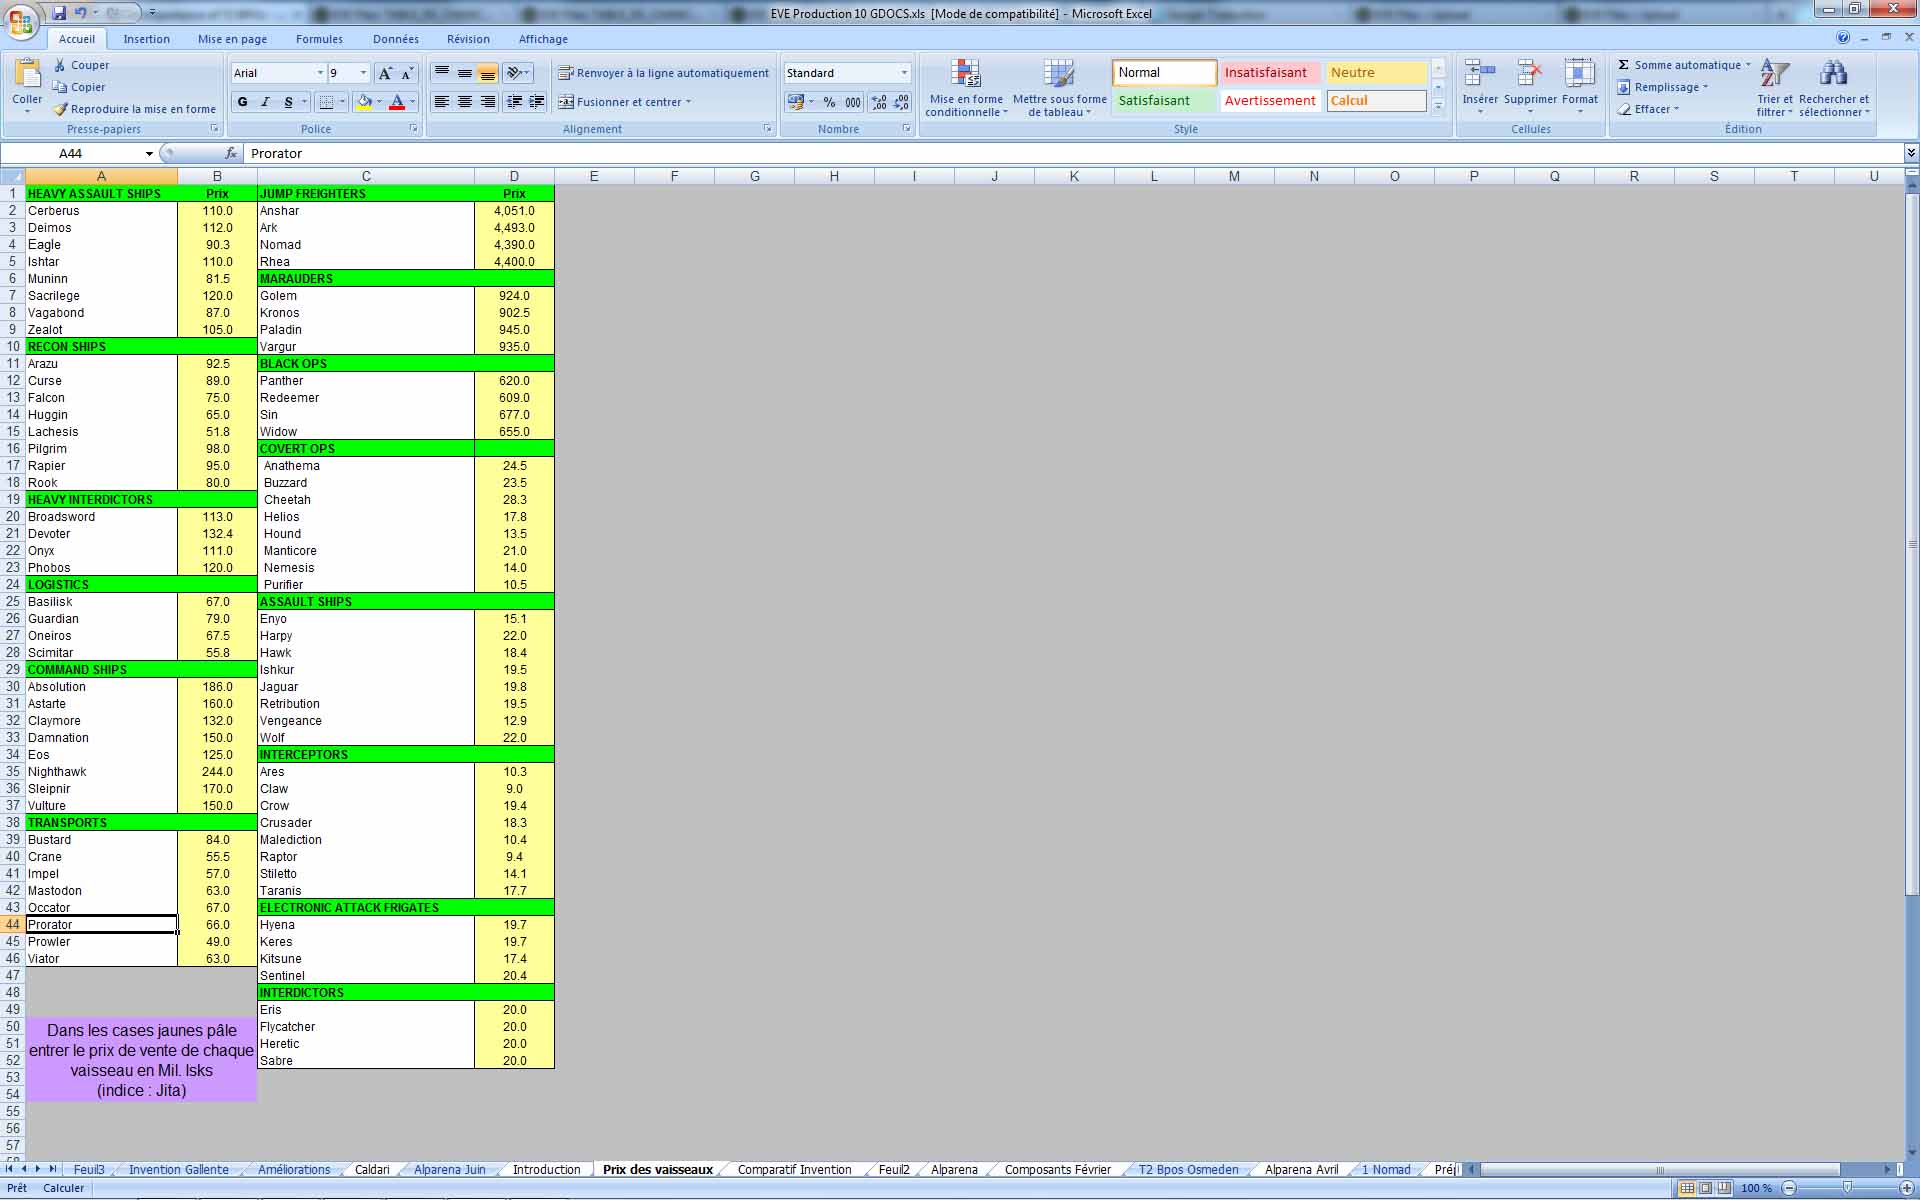Viewport: 1920px width, 1200px height.
Task: Open the Name Box dropdown arrow
Action: pos(149,154)
